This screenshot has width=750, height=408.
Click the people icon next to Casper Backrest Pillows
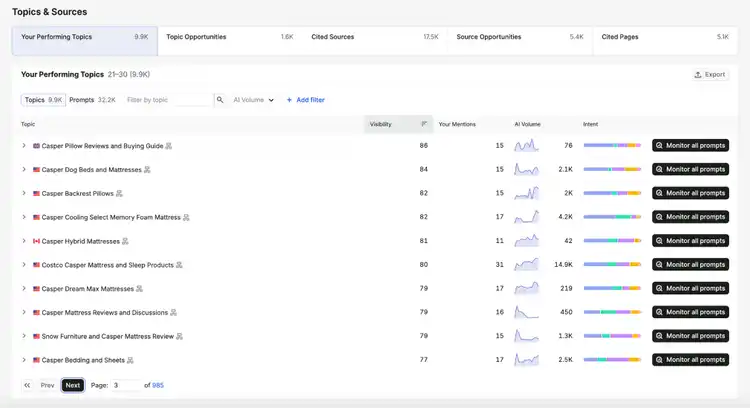[119, 194]
